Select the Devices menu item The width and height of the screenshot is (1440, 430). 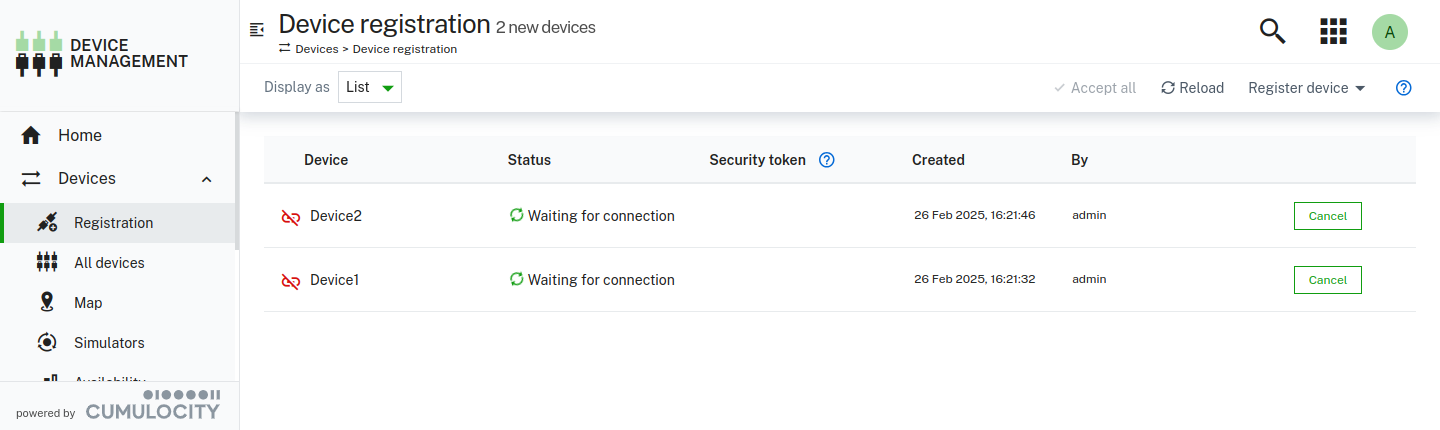pos(118,178)
